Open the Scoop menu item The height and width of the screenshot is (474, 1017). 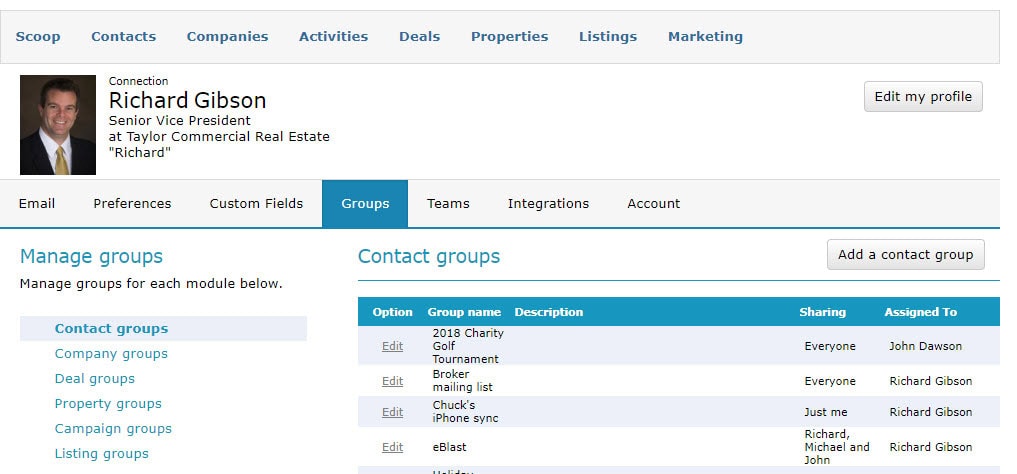click(38, 37)
